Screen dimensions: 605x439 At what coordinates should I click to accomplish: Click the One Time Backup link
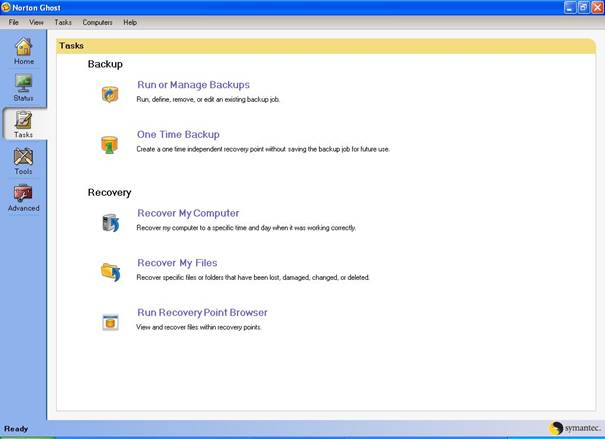point(178,134)
